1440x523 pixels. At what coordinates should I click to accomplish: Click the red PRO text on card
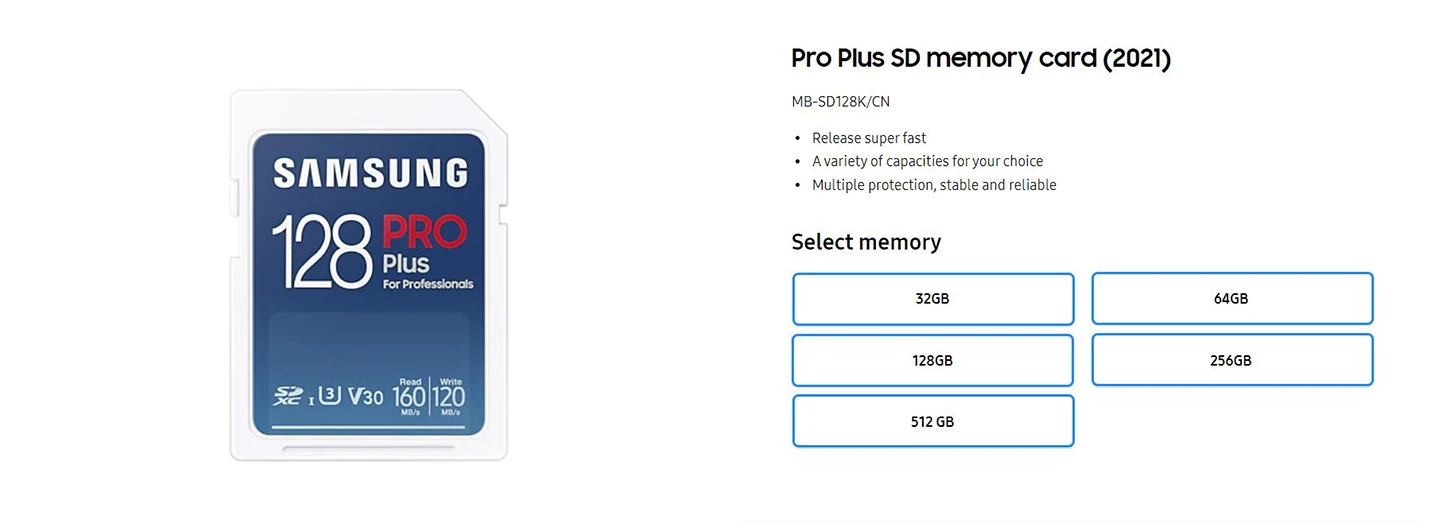pyautogui.click(x=425, y=233)
